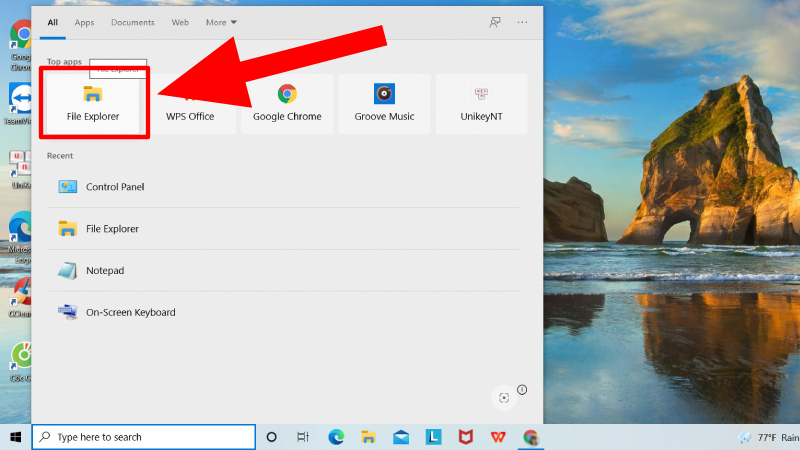Viewport: 800px width, 450px height.
Task: Open Notepad from Recent list
Action: (x=283, y=270)
